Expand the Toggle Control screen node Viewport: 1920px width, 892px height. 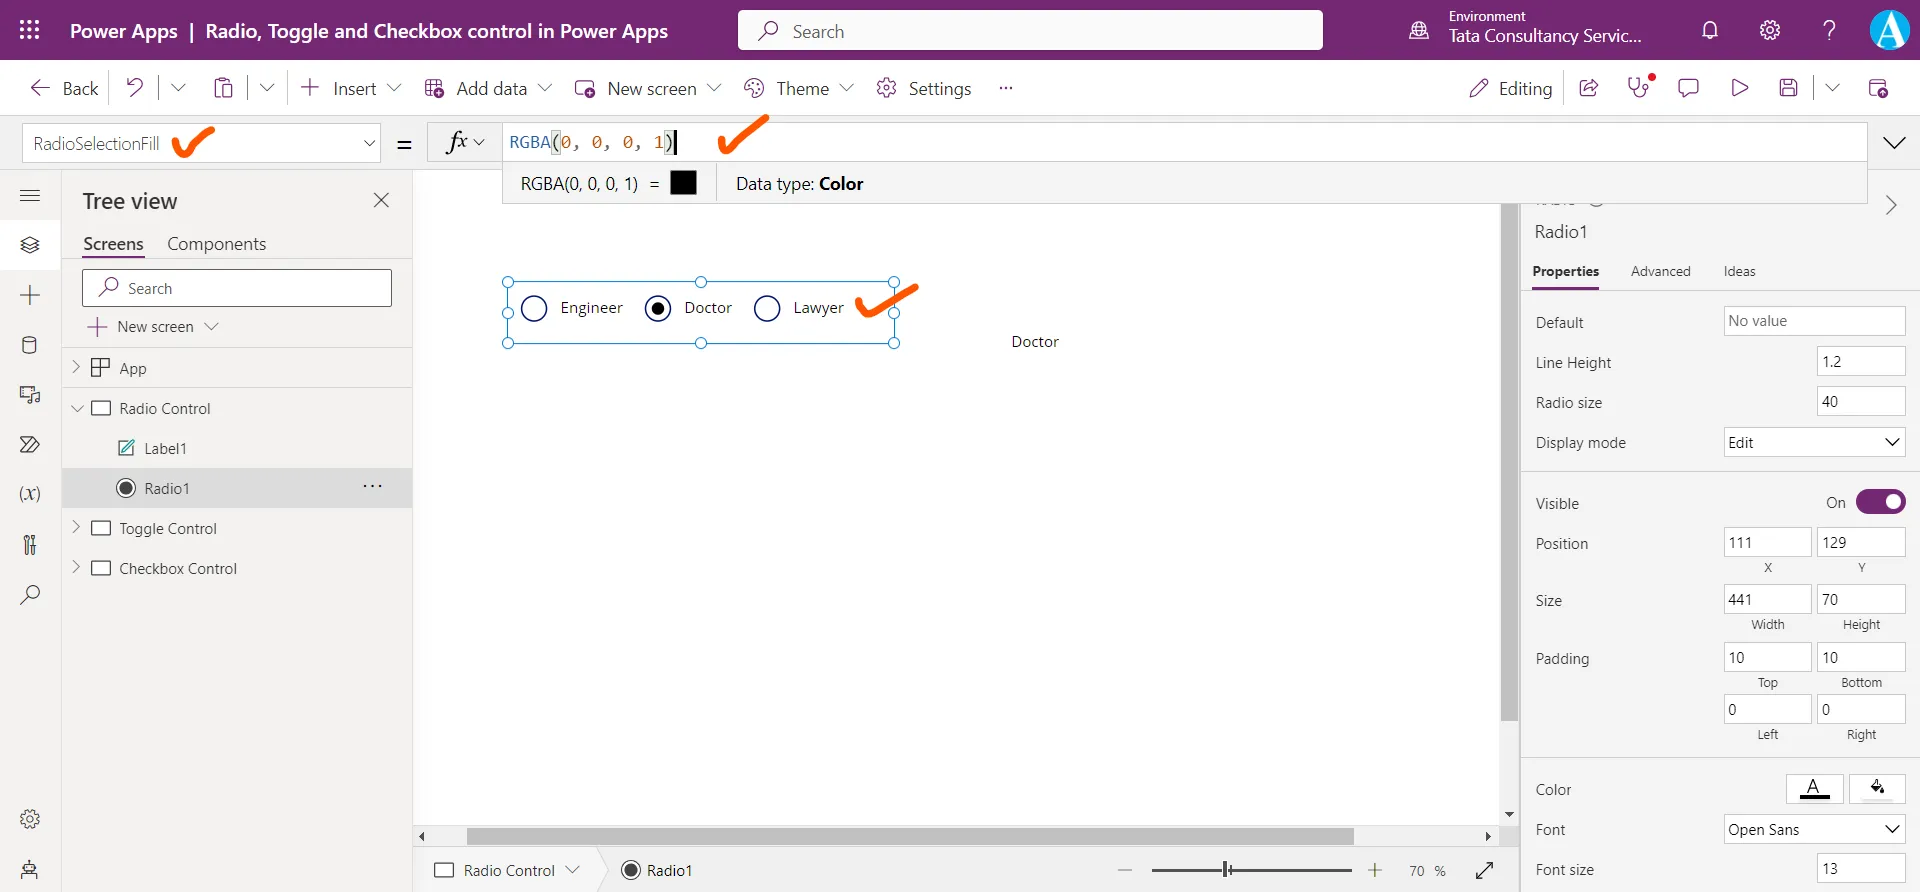pyautogui.click(x=76, y=527)
